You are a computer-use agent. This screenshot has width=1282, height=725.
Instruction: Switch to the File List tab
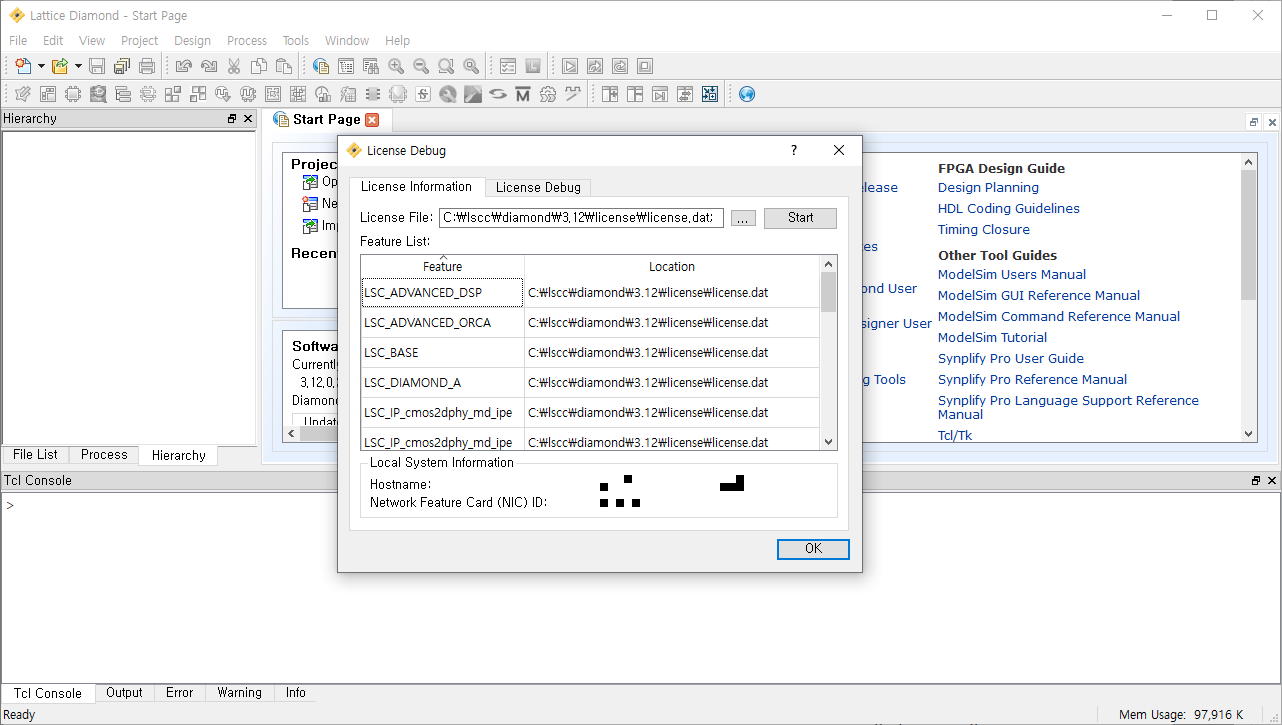(x=35, y=454)
